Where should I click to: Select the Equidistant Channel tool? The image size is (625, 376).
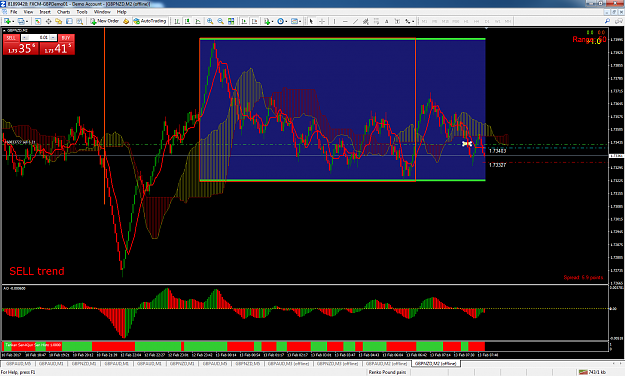pos(366,21)
